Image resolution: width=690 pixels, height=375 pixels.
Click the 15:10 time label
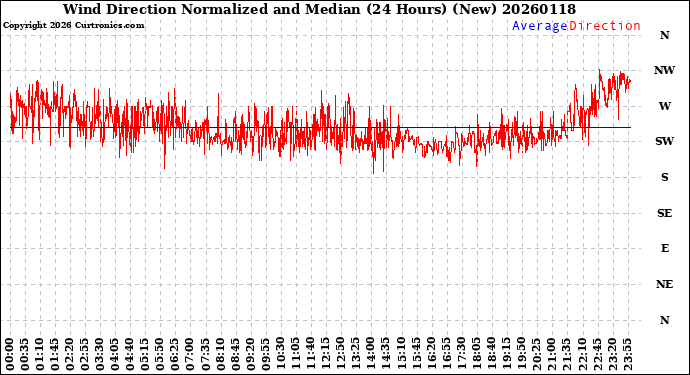click(401, 355)
